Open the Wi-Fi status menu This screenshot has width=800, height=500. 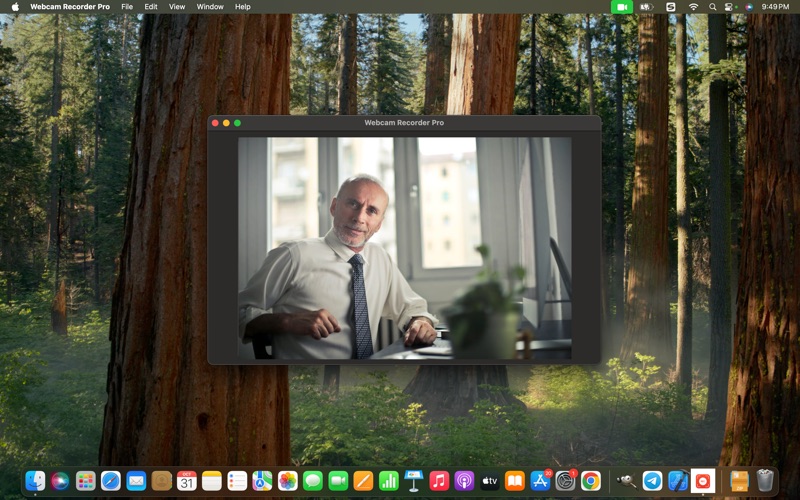click(x=693, y=7)
